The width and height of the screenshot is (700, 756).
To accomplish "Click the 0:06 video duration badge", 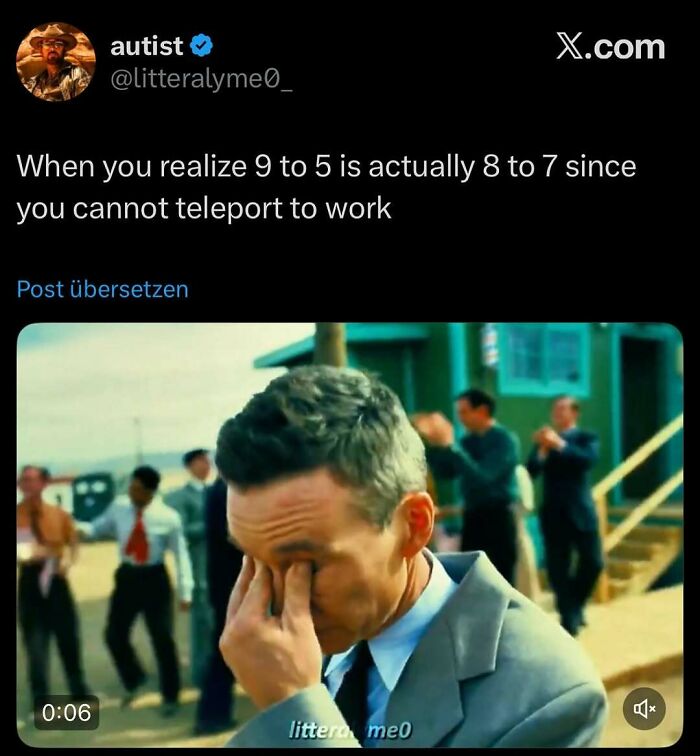I will pos(67,712).
